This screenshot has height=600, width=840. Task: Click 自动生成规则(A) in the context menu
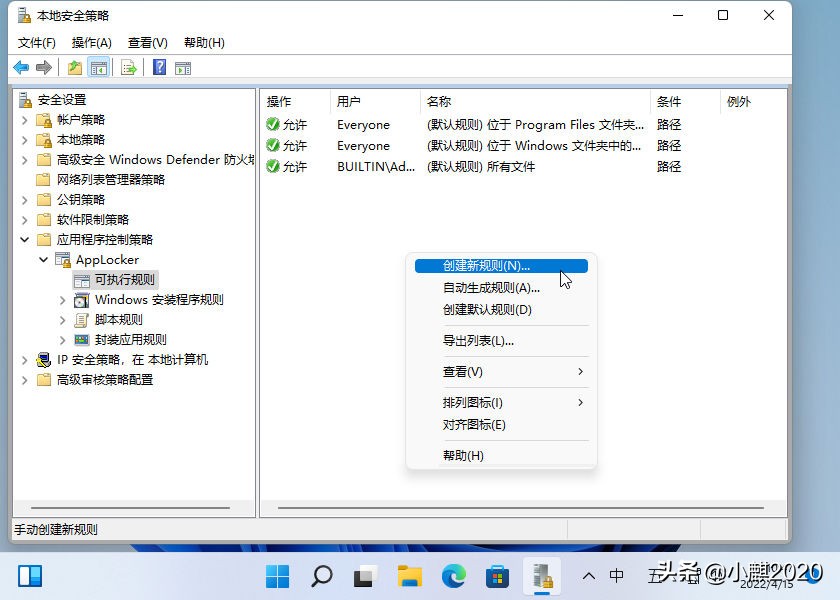pos(500,287)
